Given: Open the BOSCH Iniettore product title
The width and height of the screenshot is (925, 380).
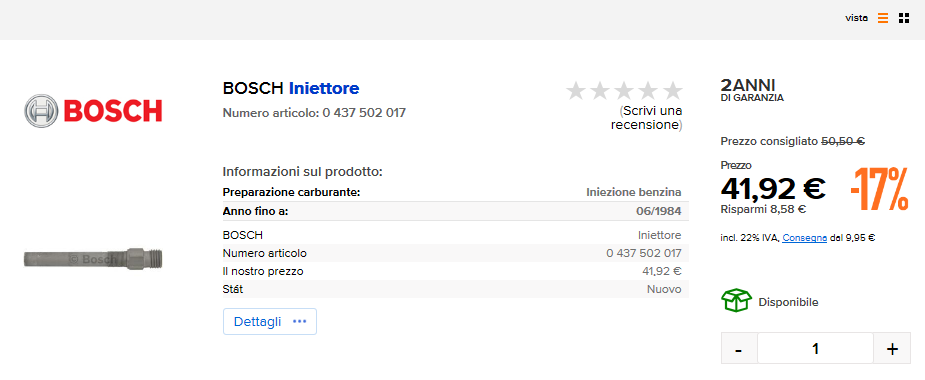Looking at the screenshot, I should (x=291, y=89).
